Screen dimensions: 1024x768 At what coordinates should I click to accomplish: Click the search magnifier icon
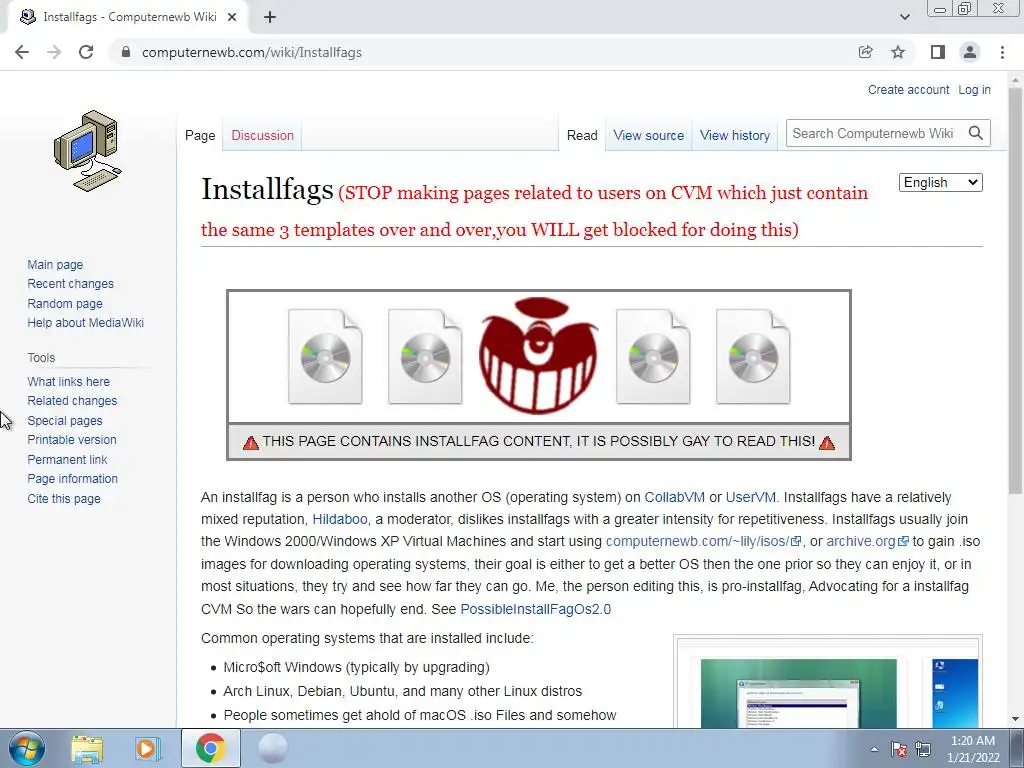pos(976,133)
